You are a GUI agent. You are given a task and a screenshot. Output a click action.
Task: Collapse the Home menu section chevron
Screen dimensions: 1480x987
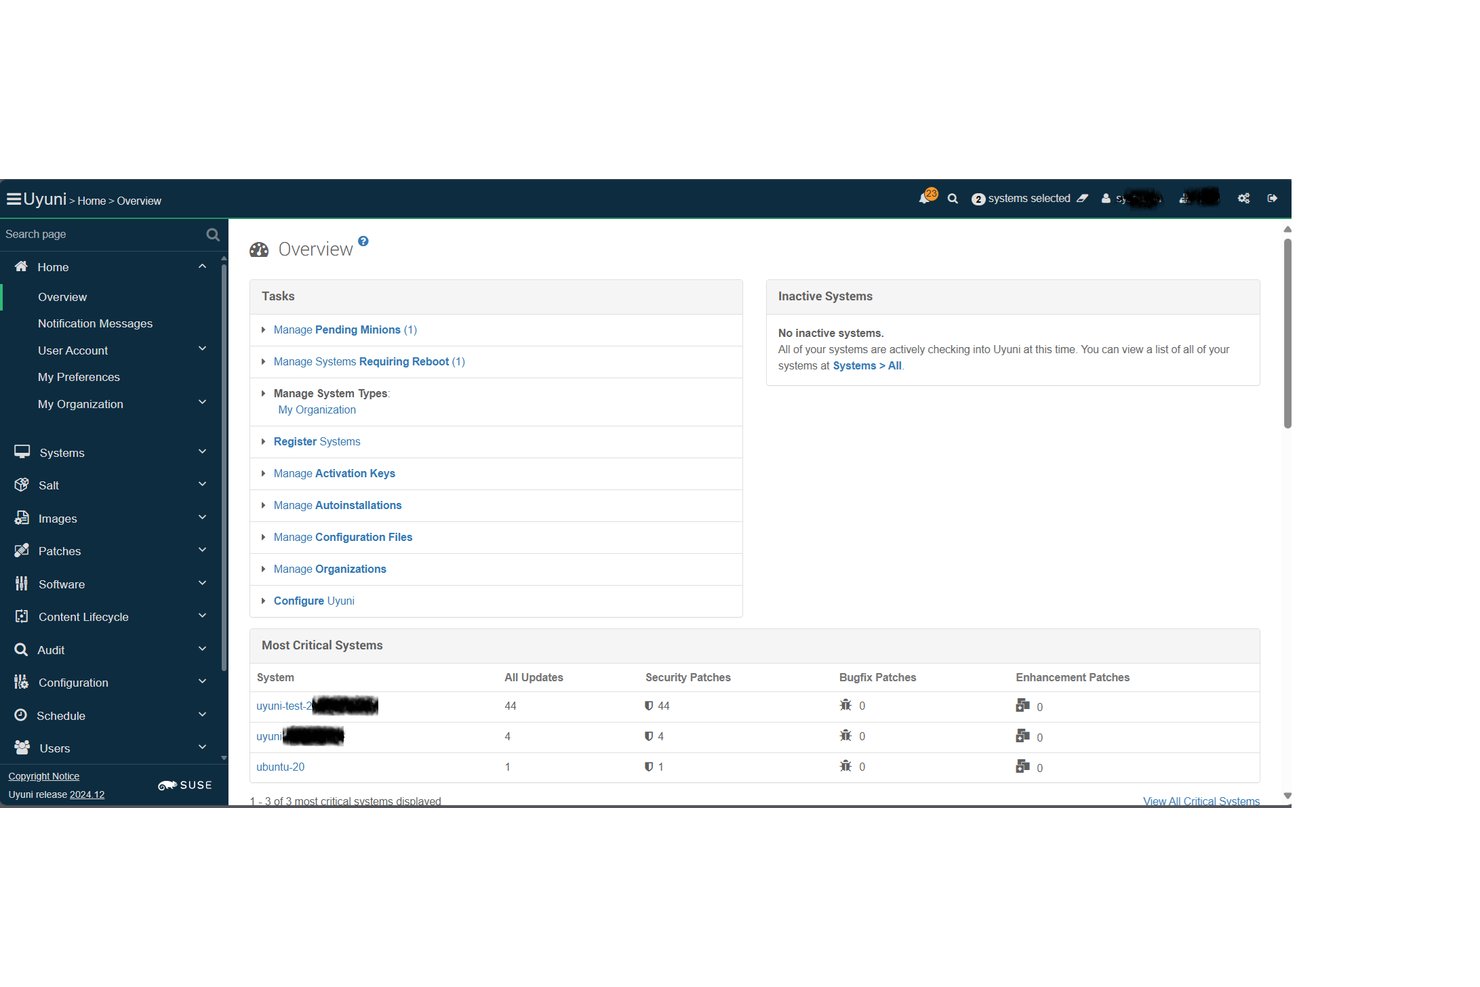202,266
